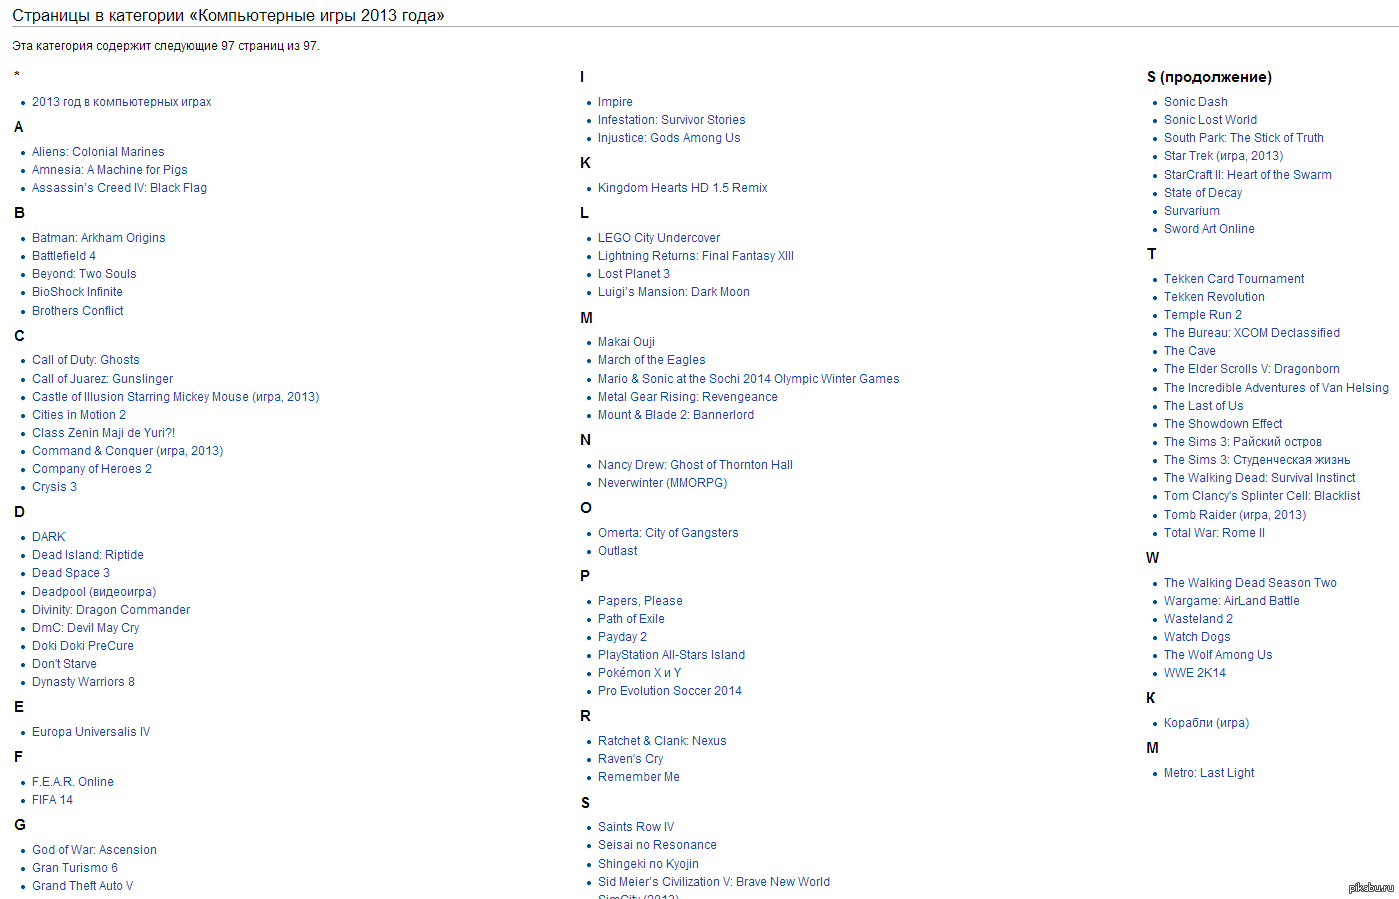Click the Payday 2 link

coord(622,637)
